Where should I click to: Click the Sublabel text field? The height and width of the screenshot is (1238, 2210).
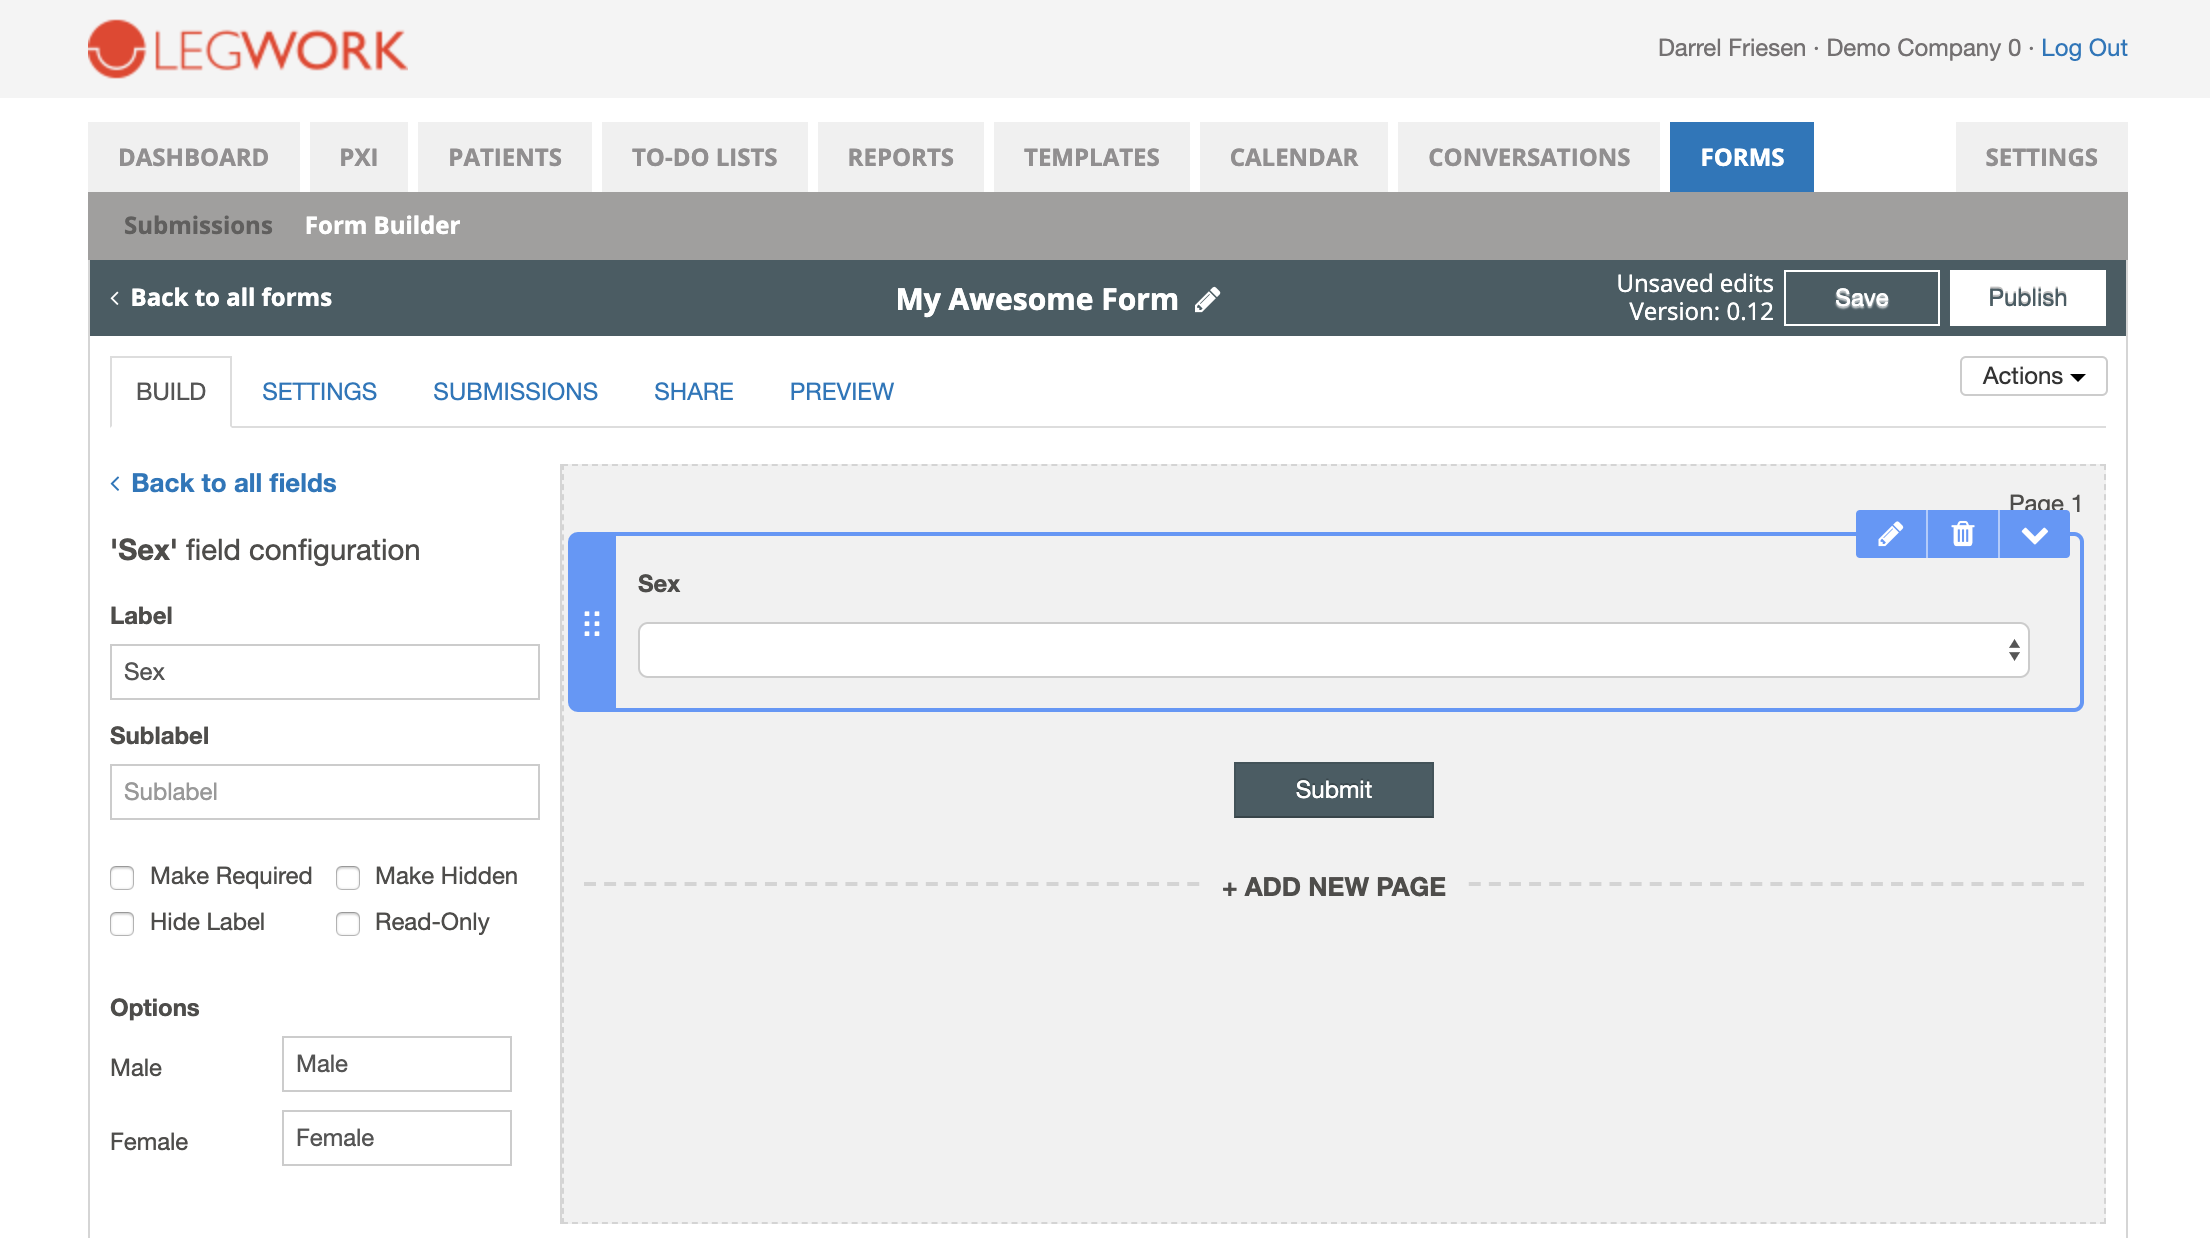pyautogui.click(x=324, y=792)
